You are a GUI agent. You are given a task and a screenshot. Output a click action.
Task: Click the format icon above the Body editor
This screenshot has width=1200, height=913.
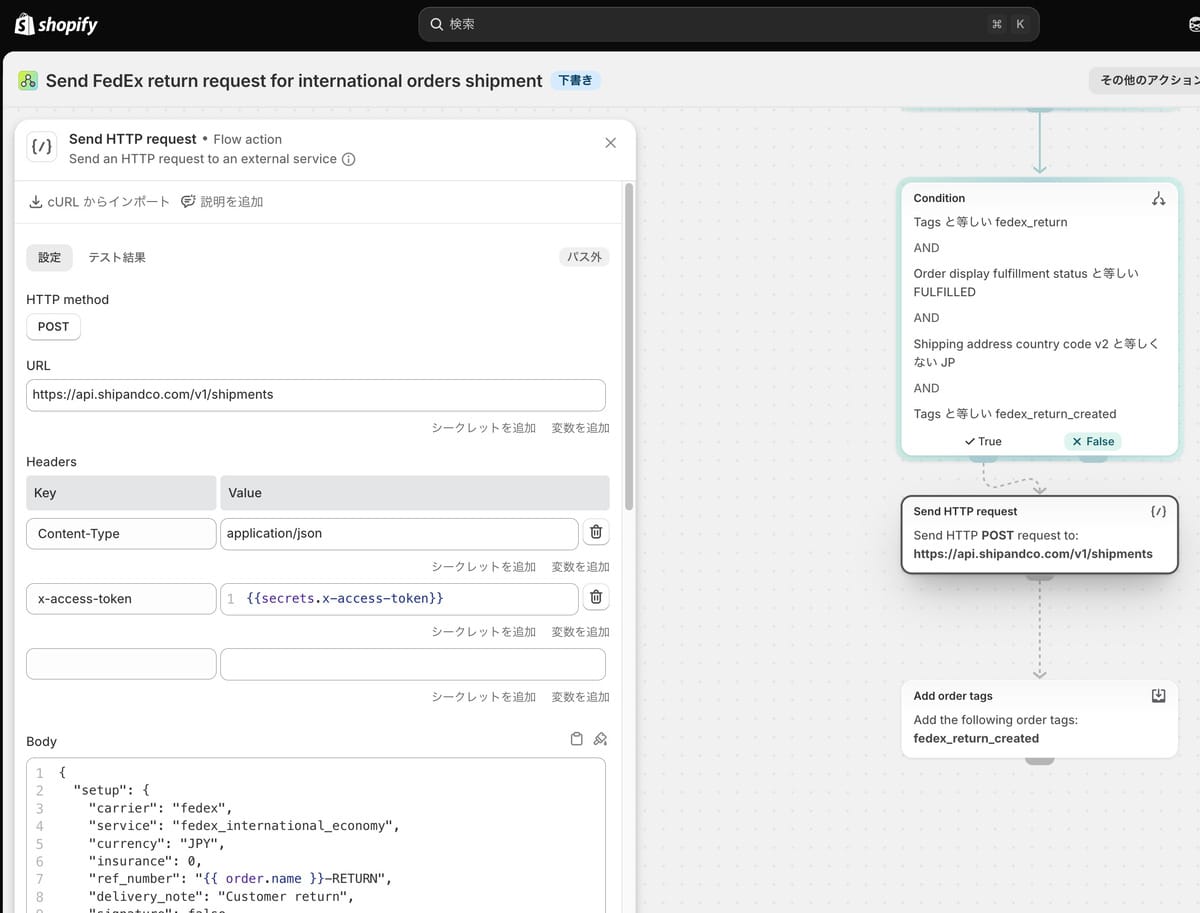coord(600,740)
